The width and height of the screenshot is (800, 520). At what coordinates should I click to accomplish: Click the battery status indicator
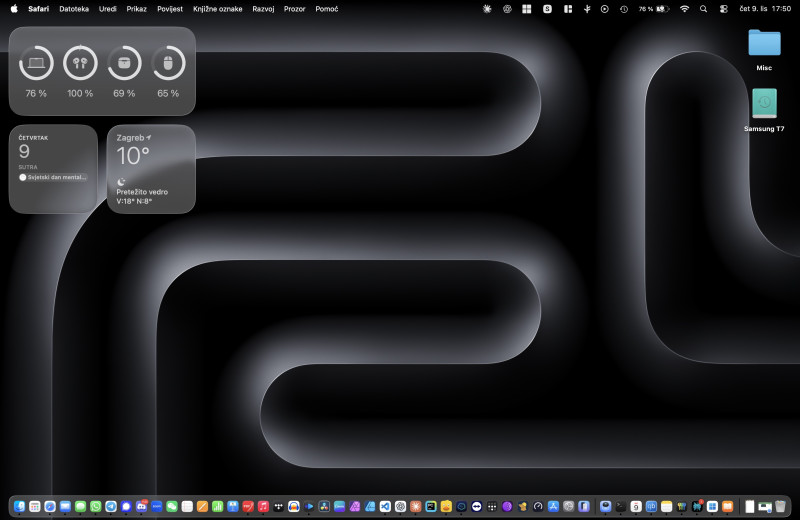point(660,9)
